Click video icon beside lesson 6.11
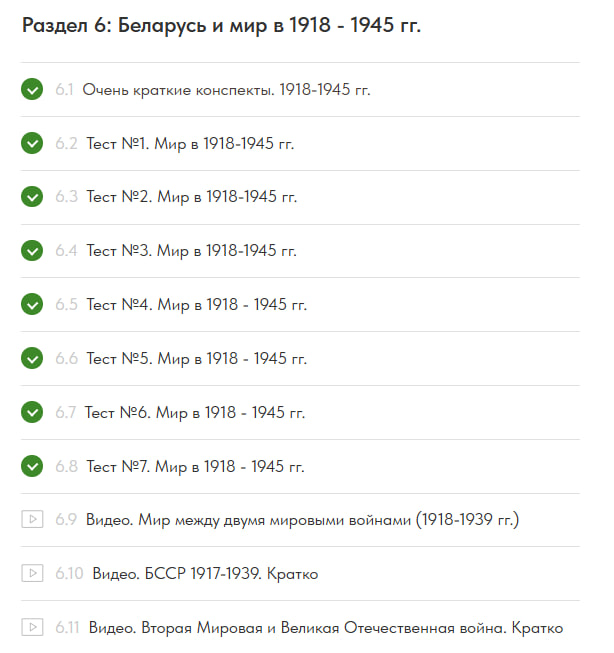 (x=32, y=628)
